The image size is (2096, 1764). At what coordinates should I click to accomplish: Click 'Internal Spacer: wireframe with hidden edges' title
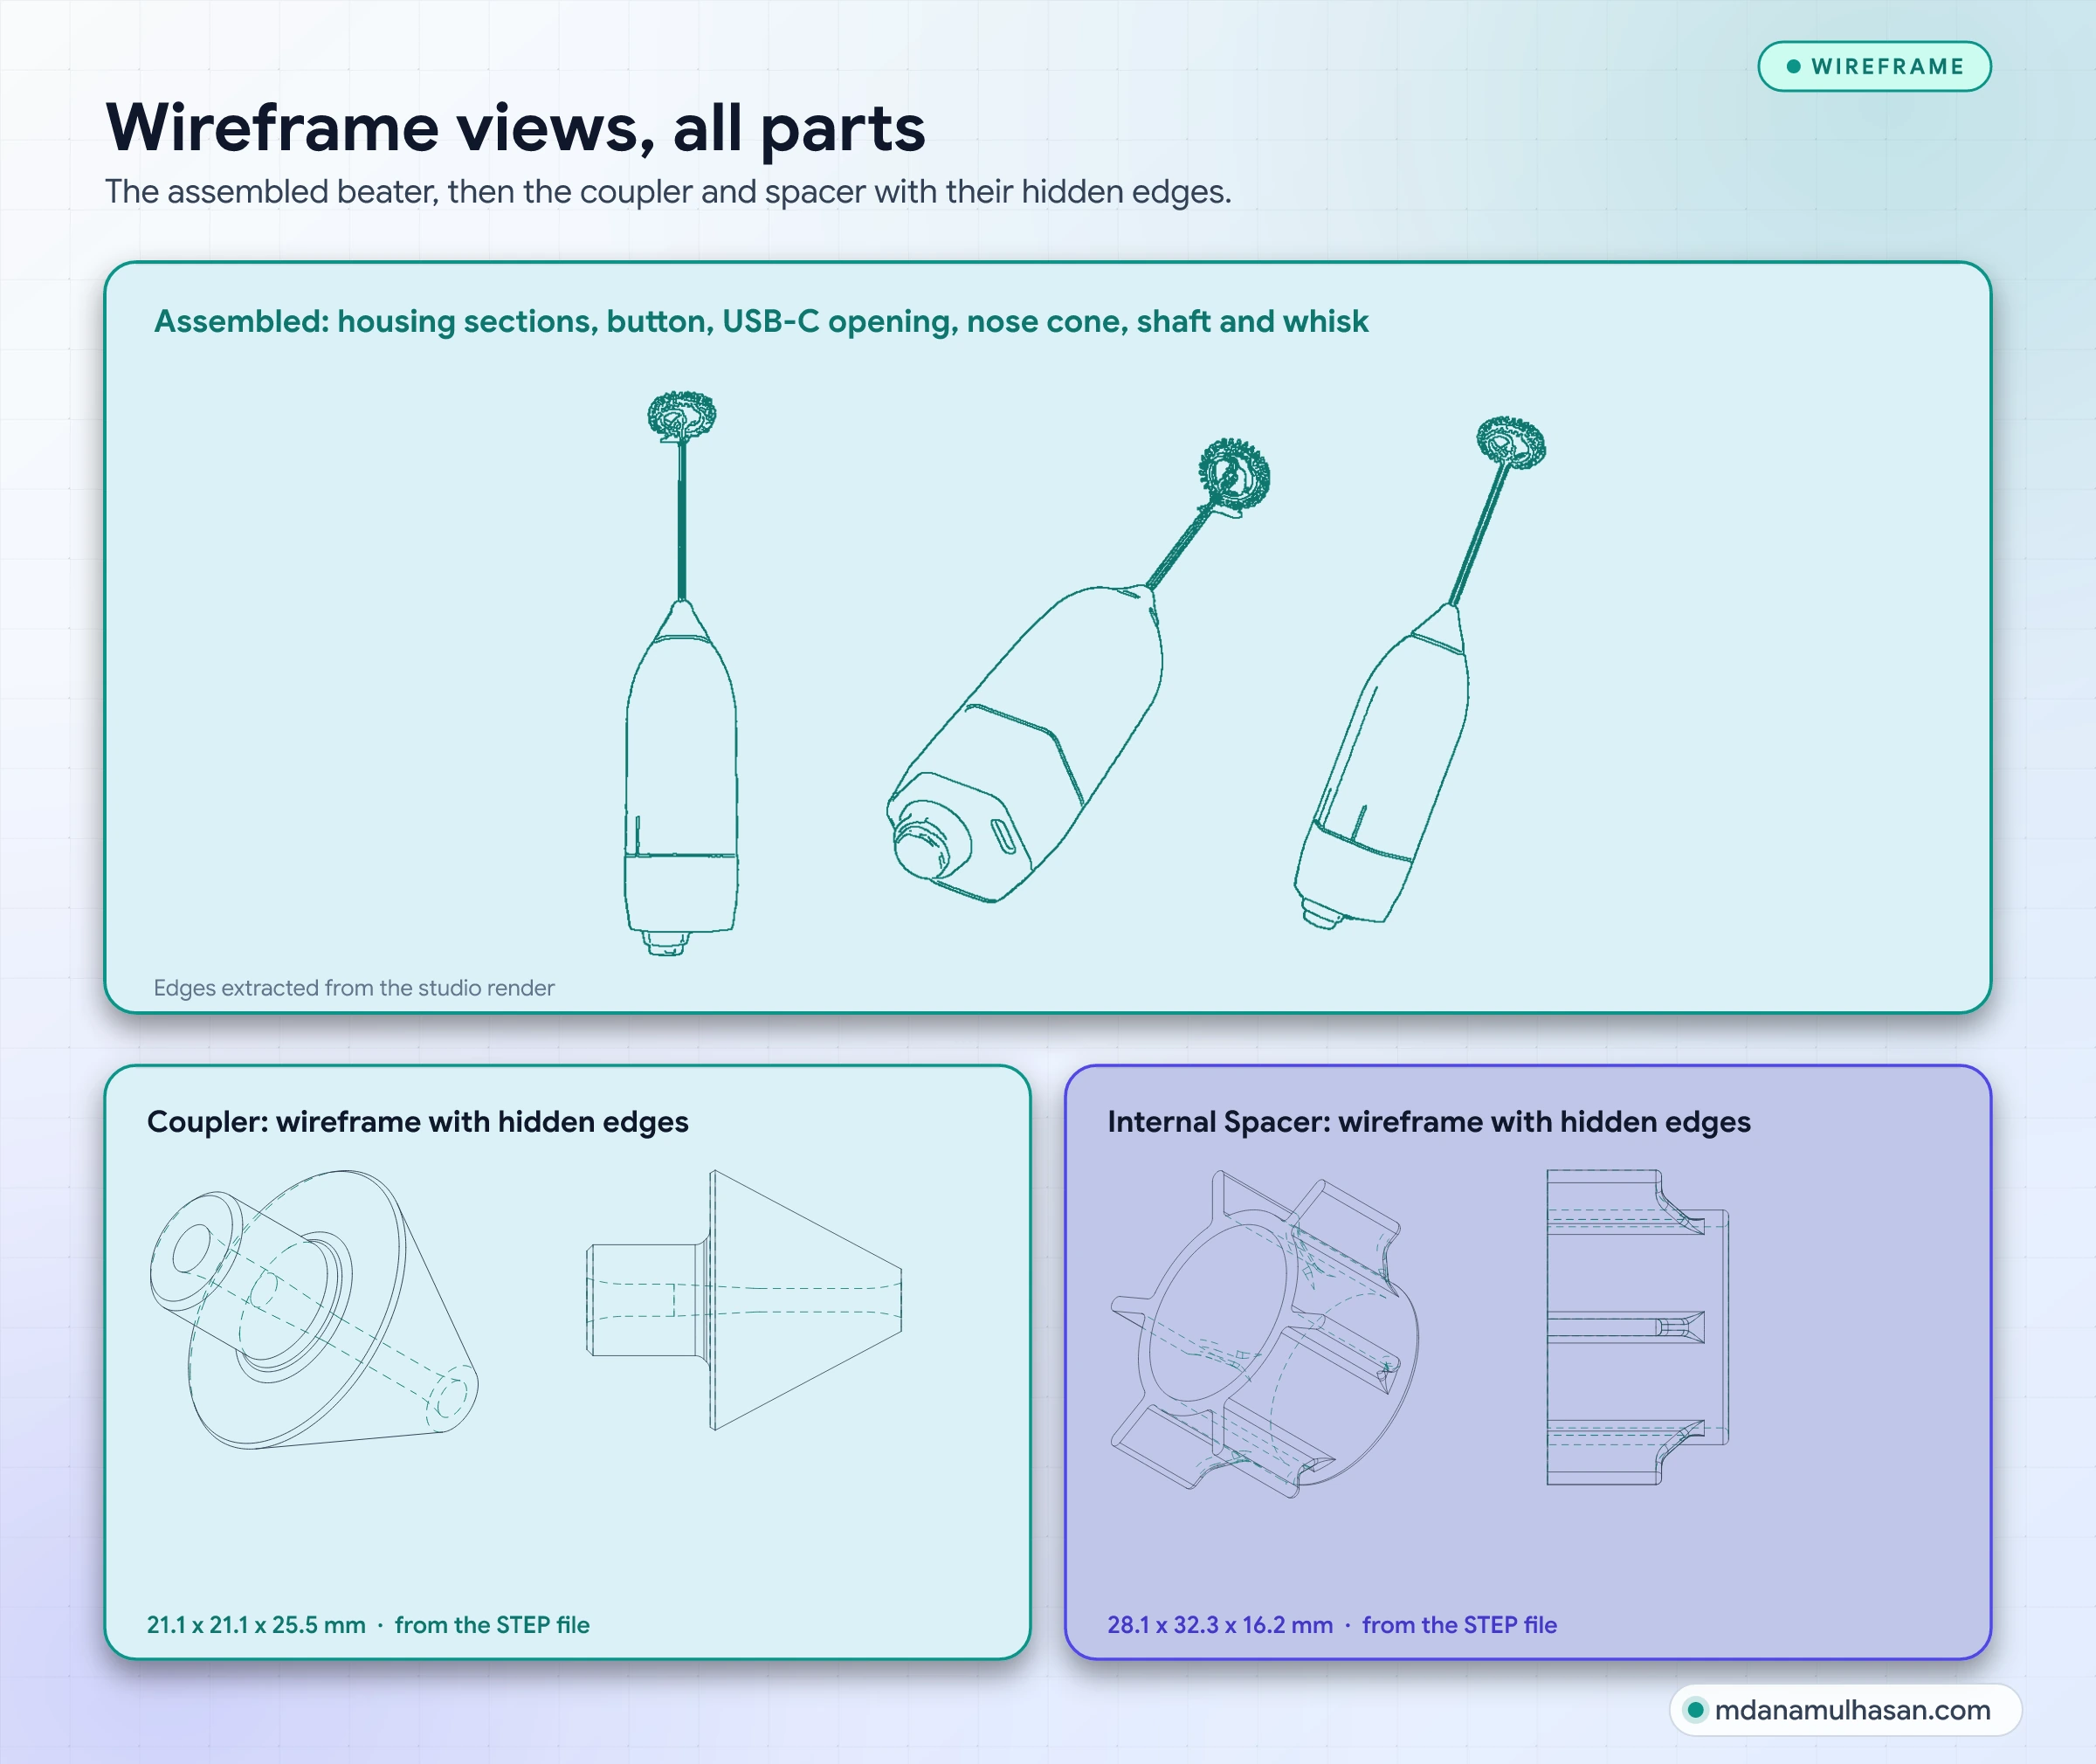(x=1428, y=1122)
